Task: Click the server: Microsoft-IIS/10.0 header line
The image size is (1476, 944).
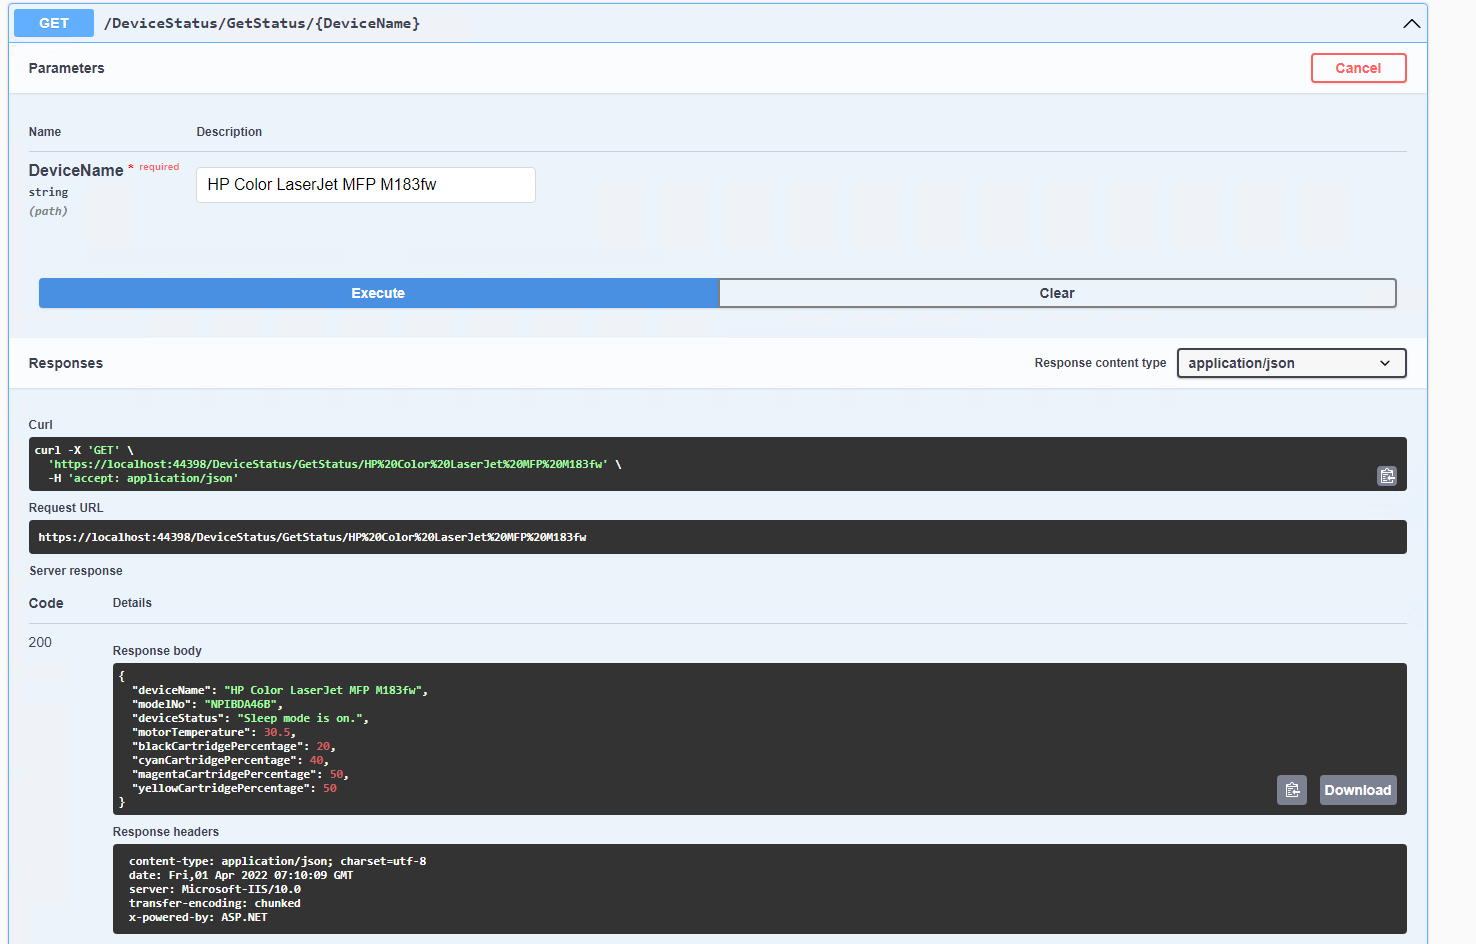Action: [x=215, y=889]
